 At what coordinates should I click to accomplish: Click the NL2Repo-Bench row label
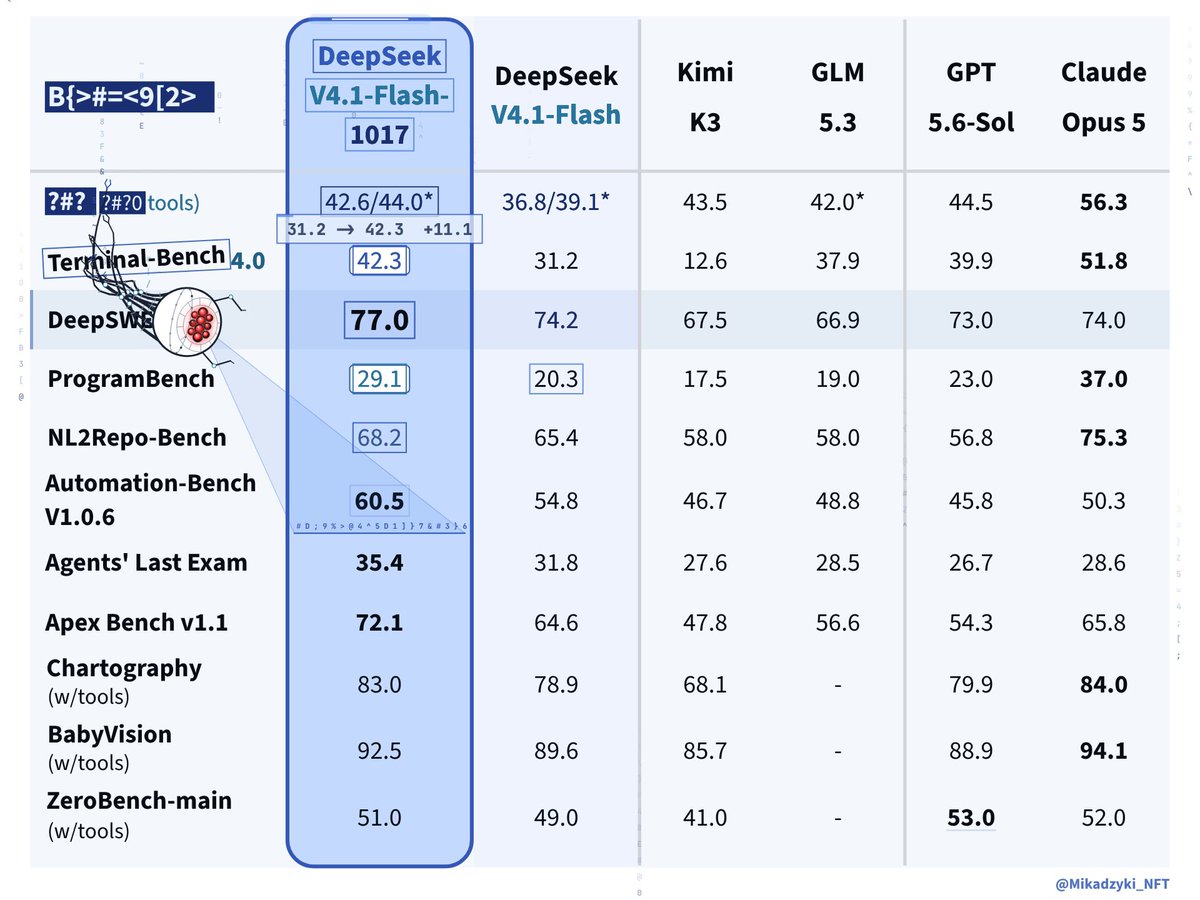tap(137, 437)
